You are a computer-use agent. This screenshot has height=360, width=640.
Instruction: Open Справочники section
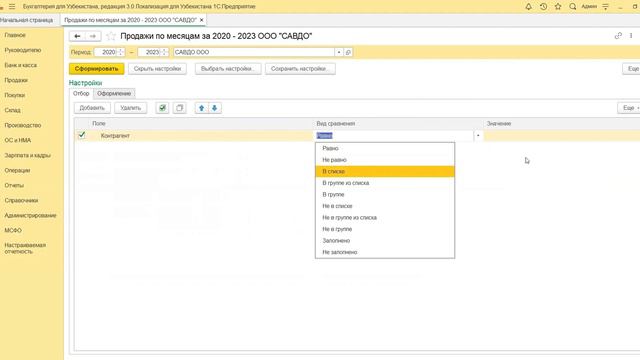tap(21, 200)
